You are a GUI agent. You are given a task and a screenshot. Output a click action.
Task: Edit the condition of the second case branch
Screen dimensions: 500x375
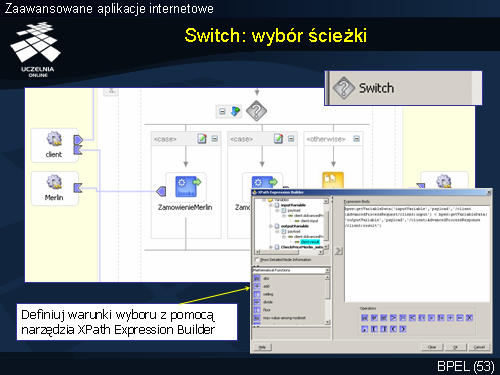pyautogui.click(x=278, y=139)
